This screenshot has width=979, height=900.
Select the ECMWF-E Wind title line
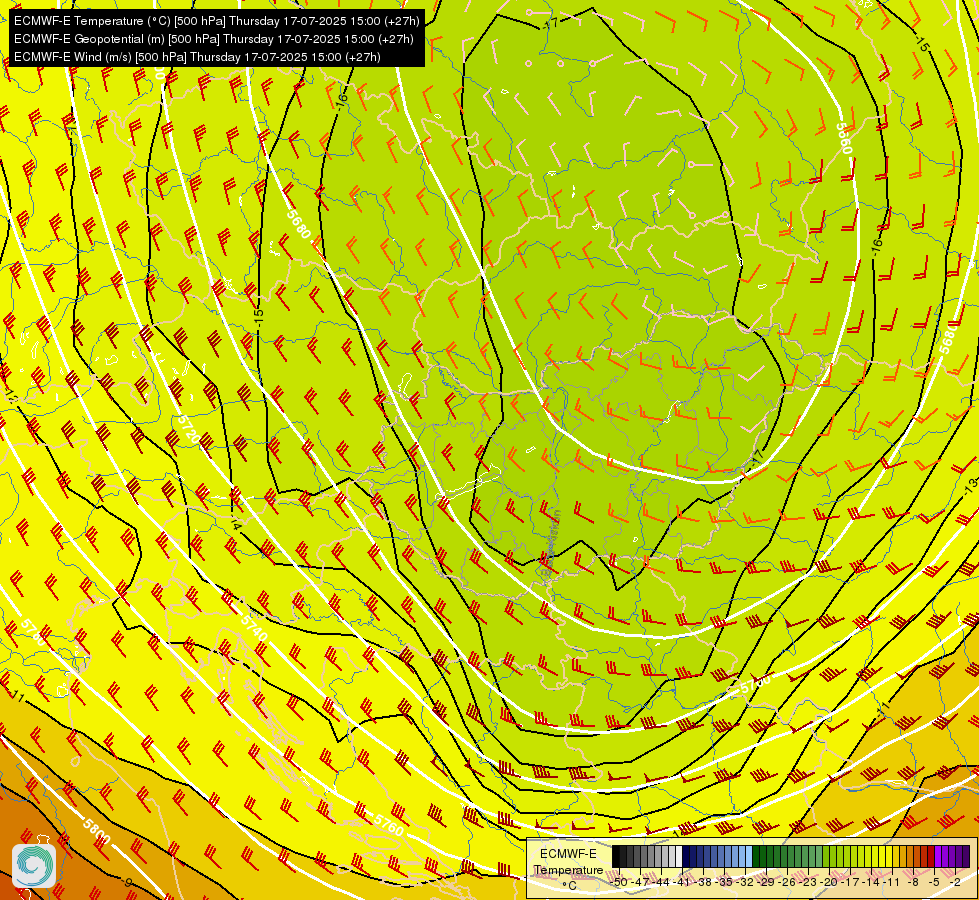pos(197,57)
